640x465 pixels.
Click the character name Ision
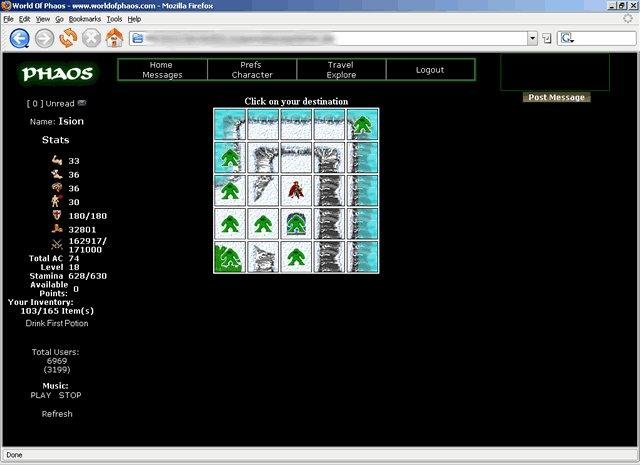(x=71, y=121)
